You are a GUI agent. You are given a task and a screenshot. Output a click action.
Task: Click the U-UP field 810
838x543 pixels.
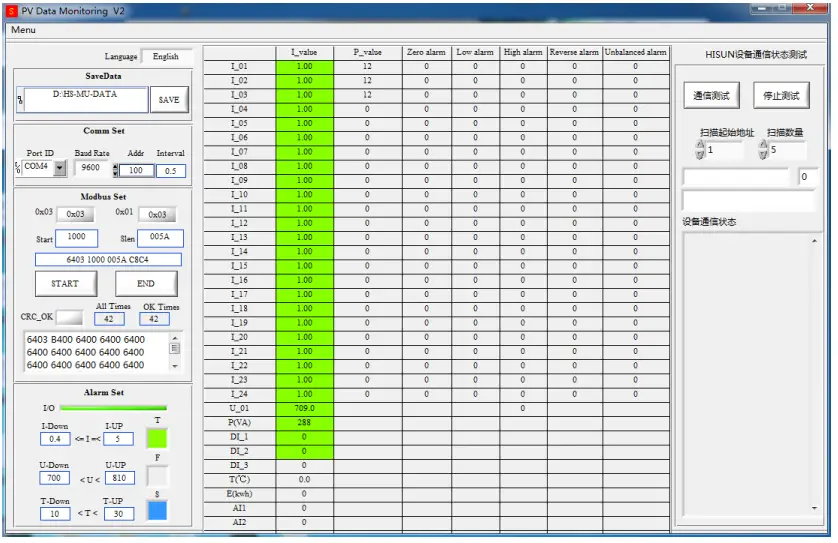tap(119, 478)
